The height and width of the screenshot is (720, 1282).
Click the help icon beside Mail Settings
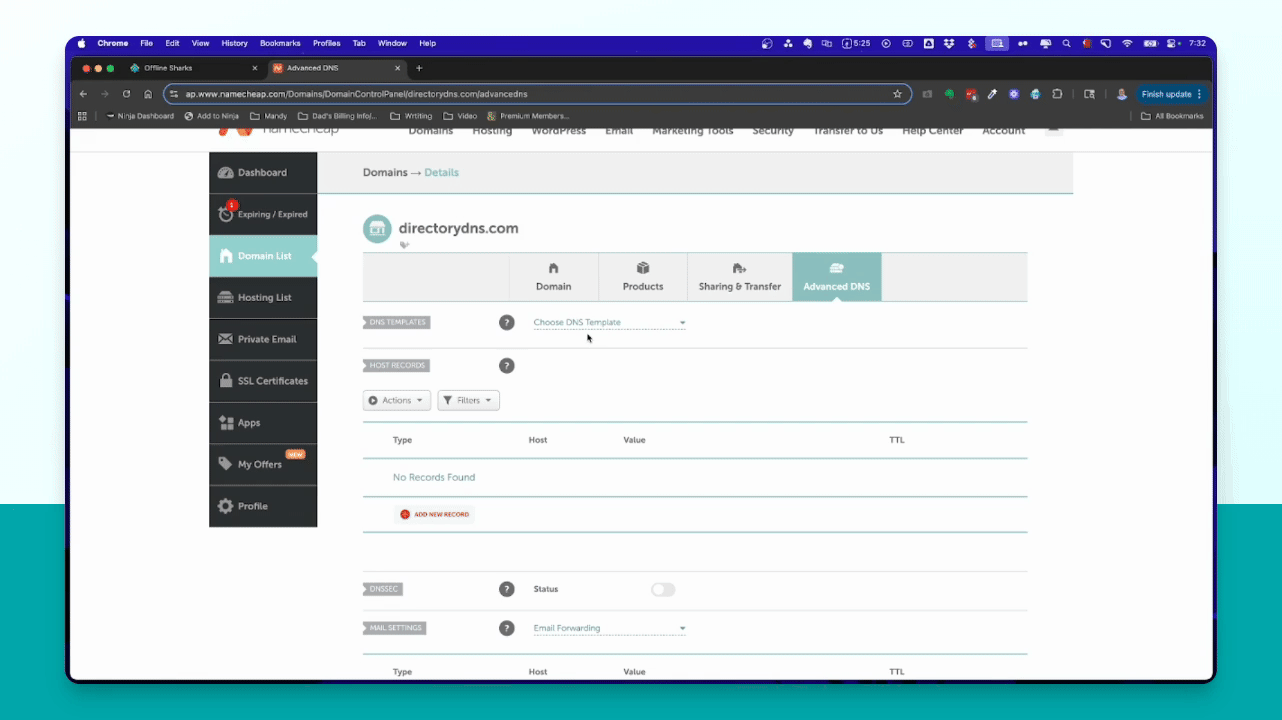[507, 628]
